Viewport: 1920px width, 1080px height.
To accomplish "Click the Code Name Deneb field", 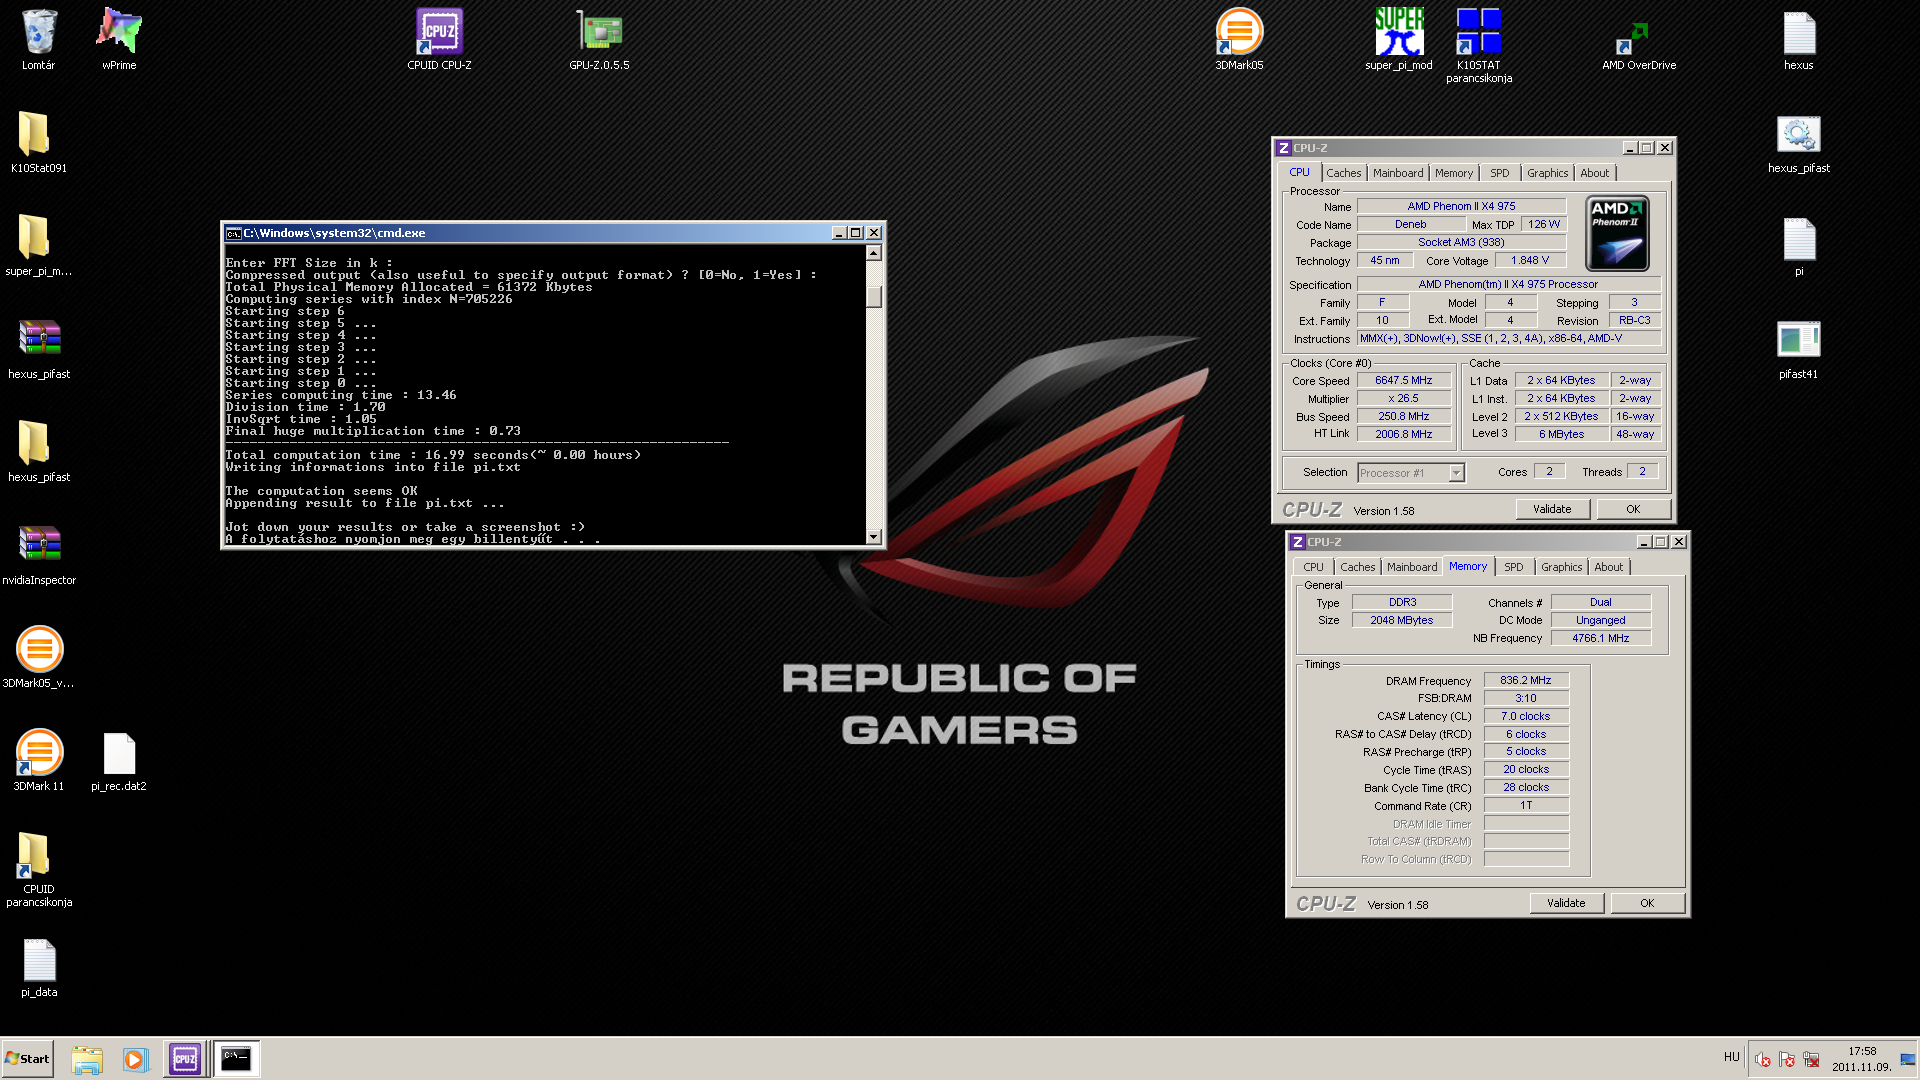I will [x=1411, y=224].
